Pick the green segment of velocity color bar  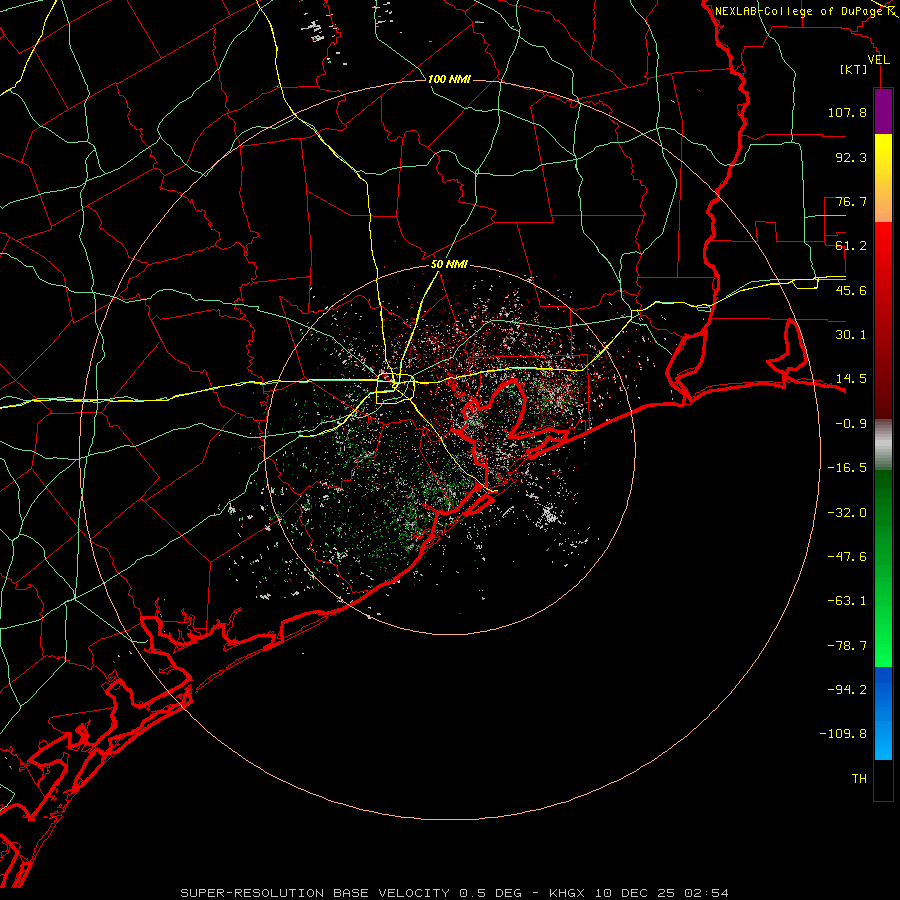point(883,568)
